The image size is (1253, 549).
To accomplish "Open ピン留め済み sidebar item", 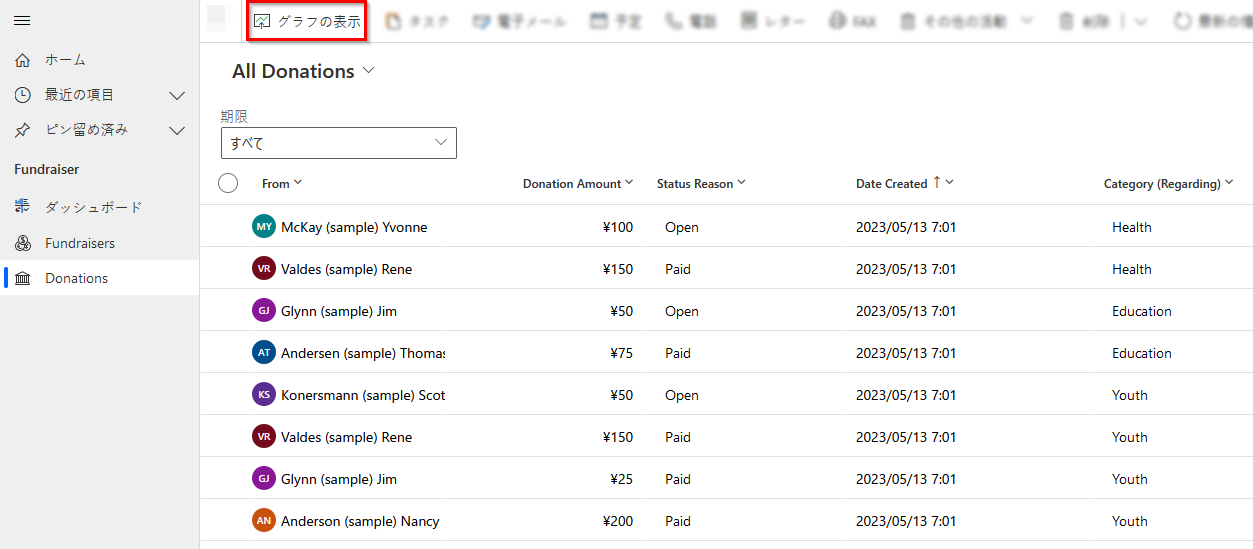I will 86,130.
